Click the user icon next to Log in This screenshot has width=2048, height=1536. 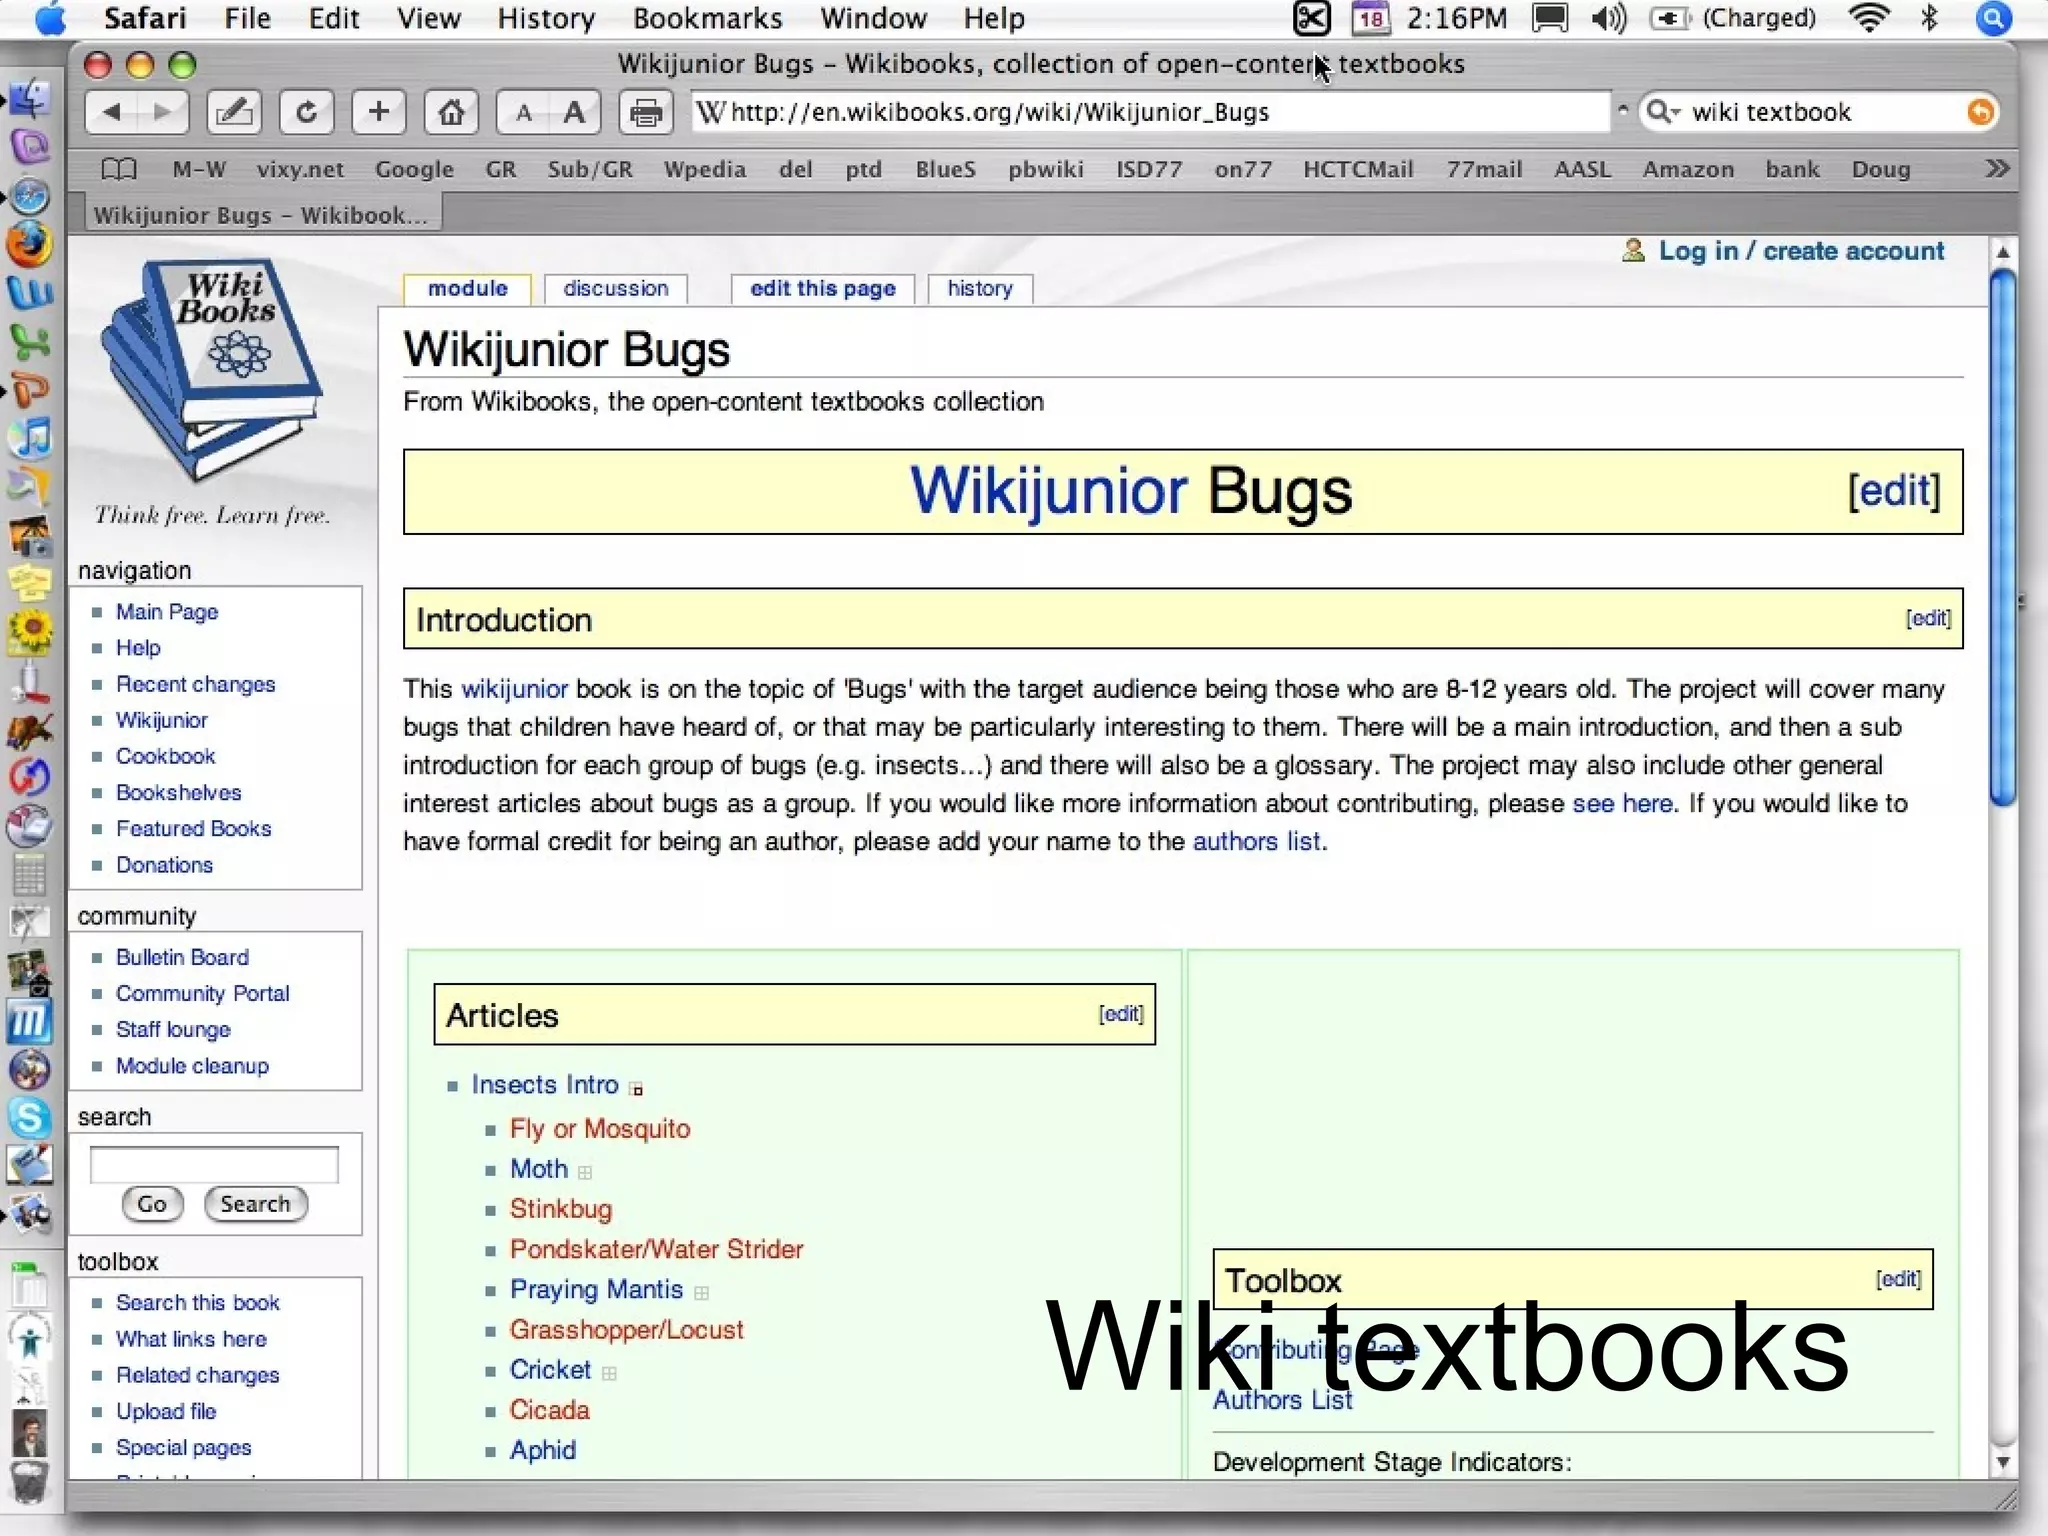pos(1633,250)
